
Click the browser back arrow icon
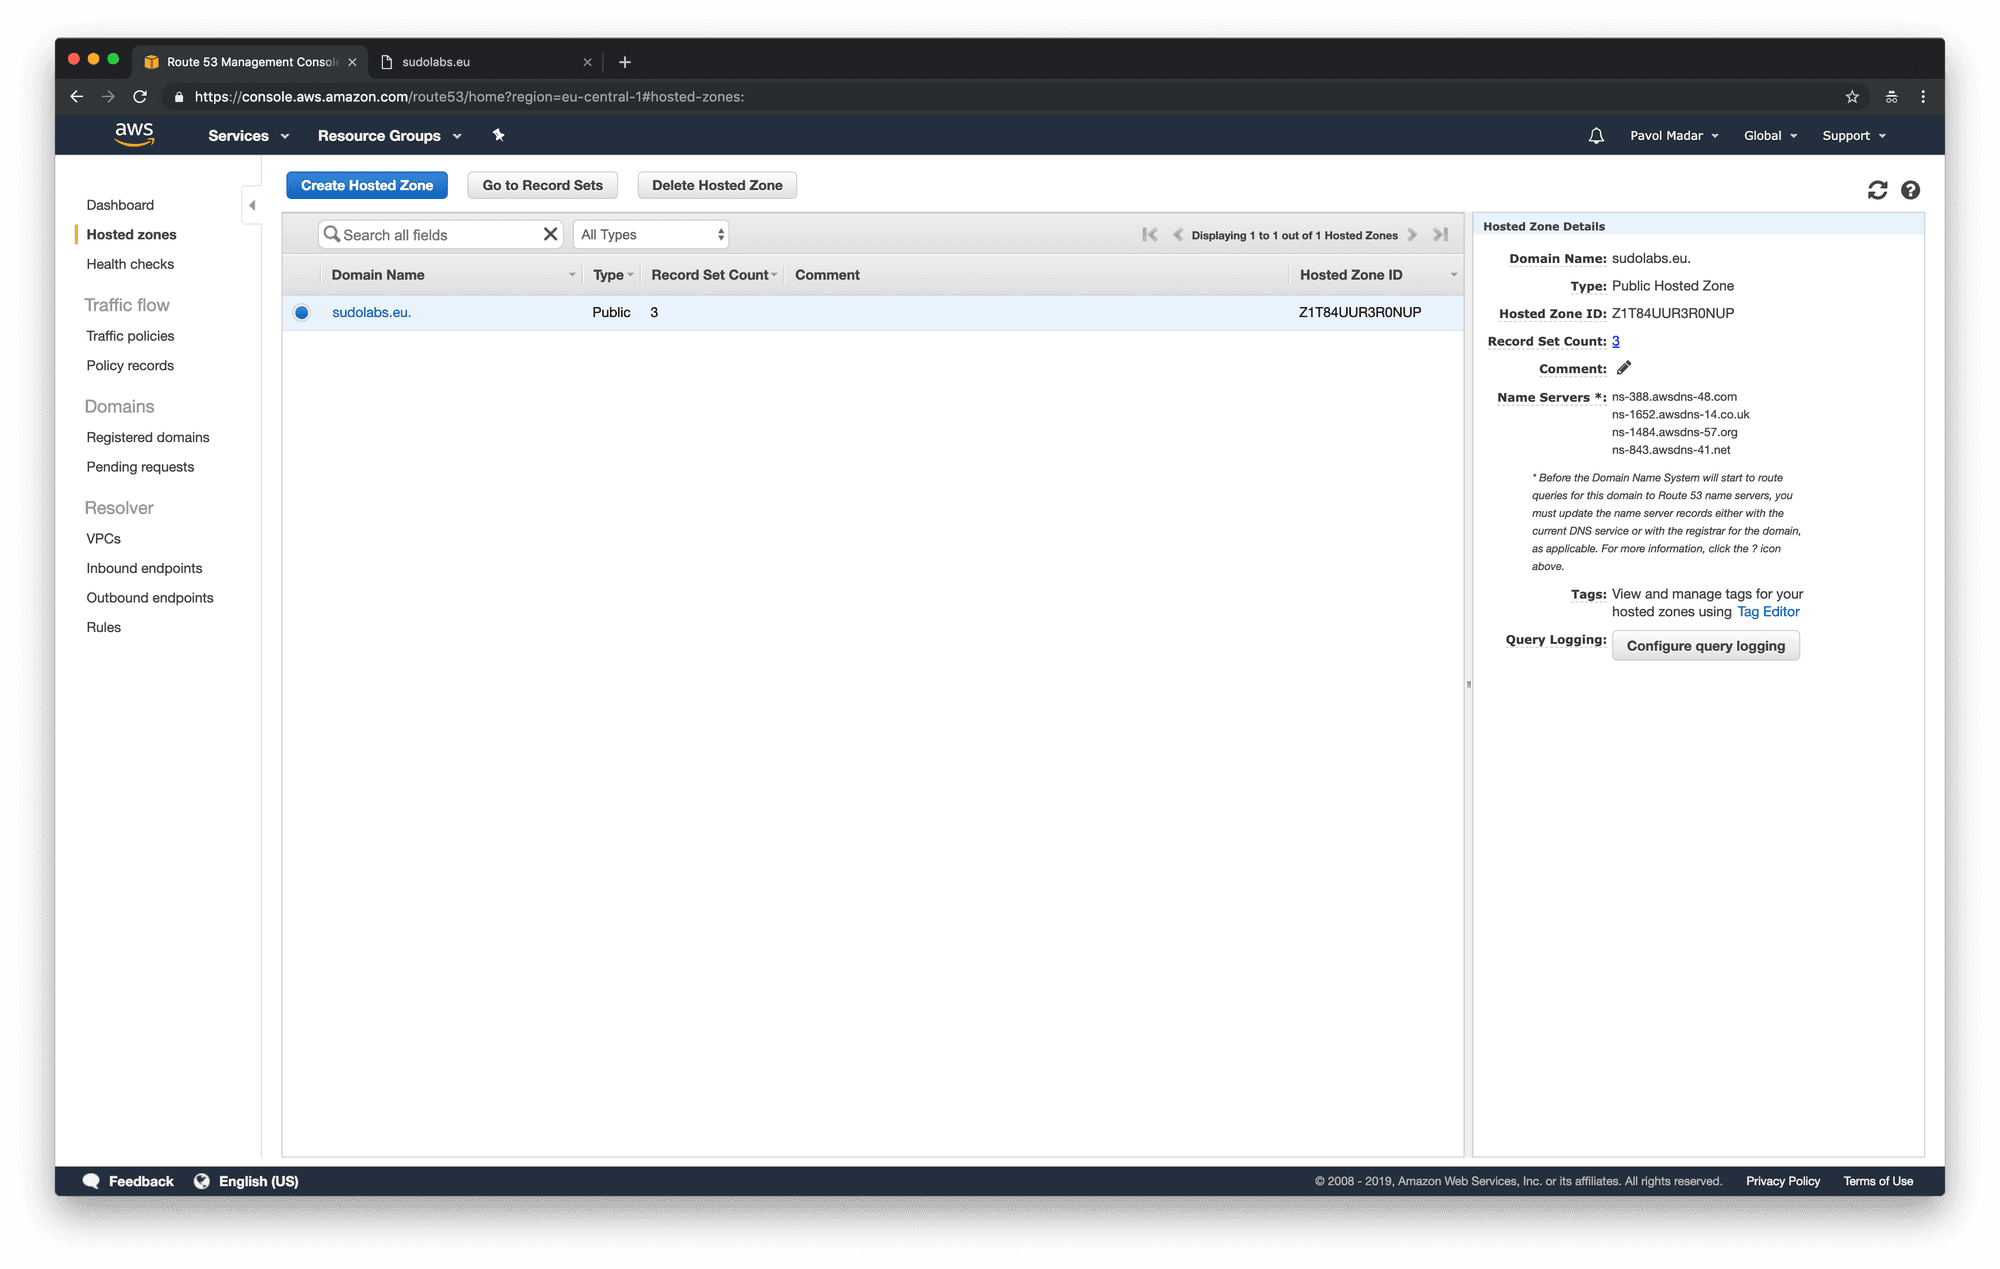point(77,96)
